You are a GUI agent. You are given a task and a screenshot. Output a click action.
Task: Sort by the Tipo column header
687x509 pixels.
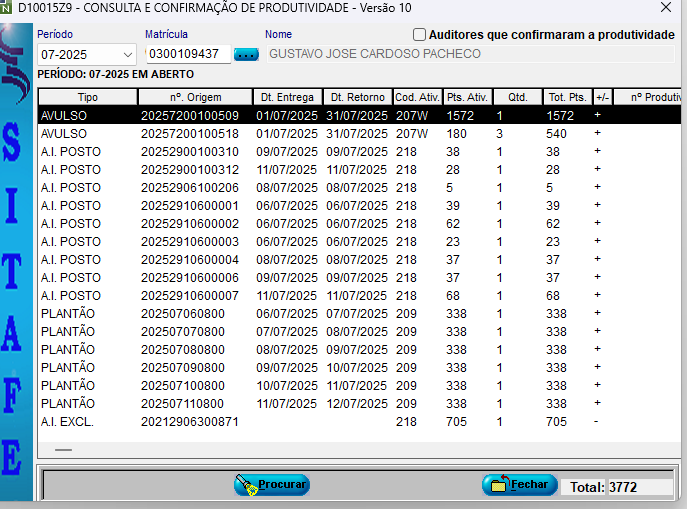tap(88, 97)
